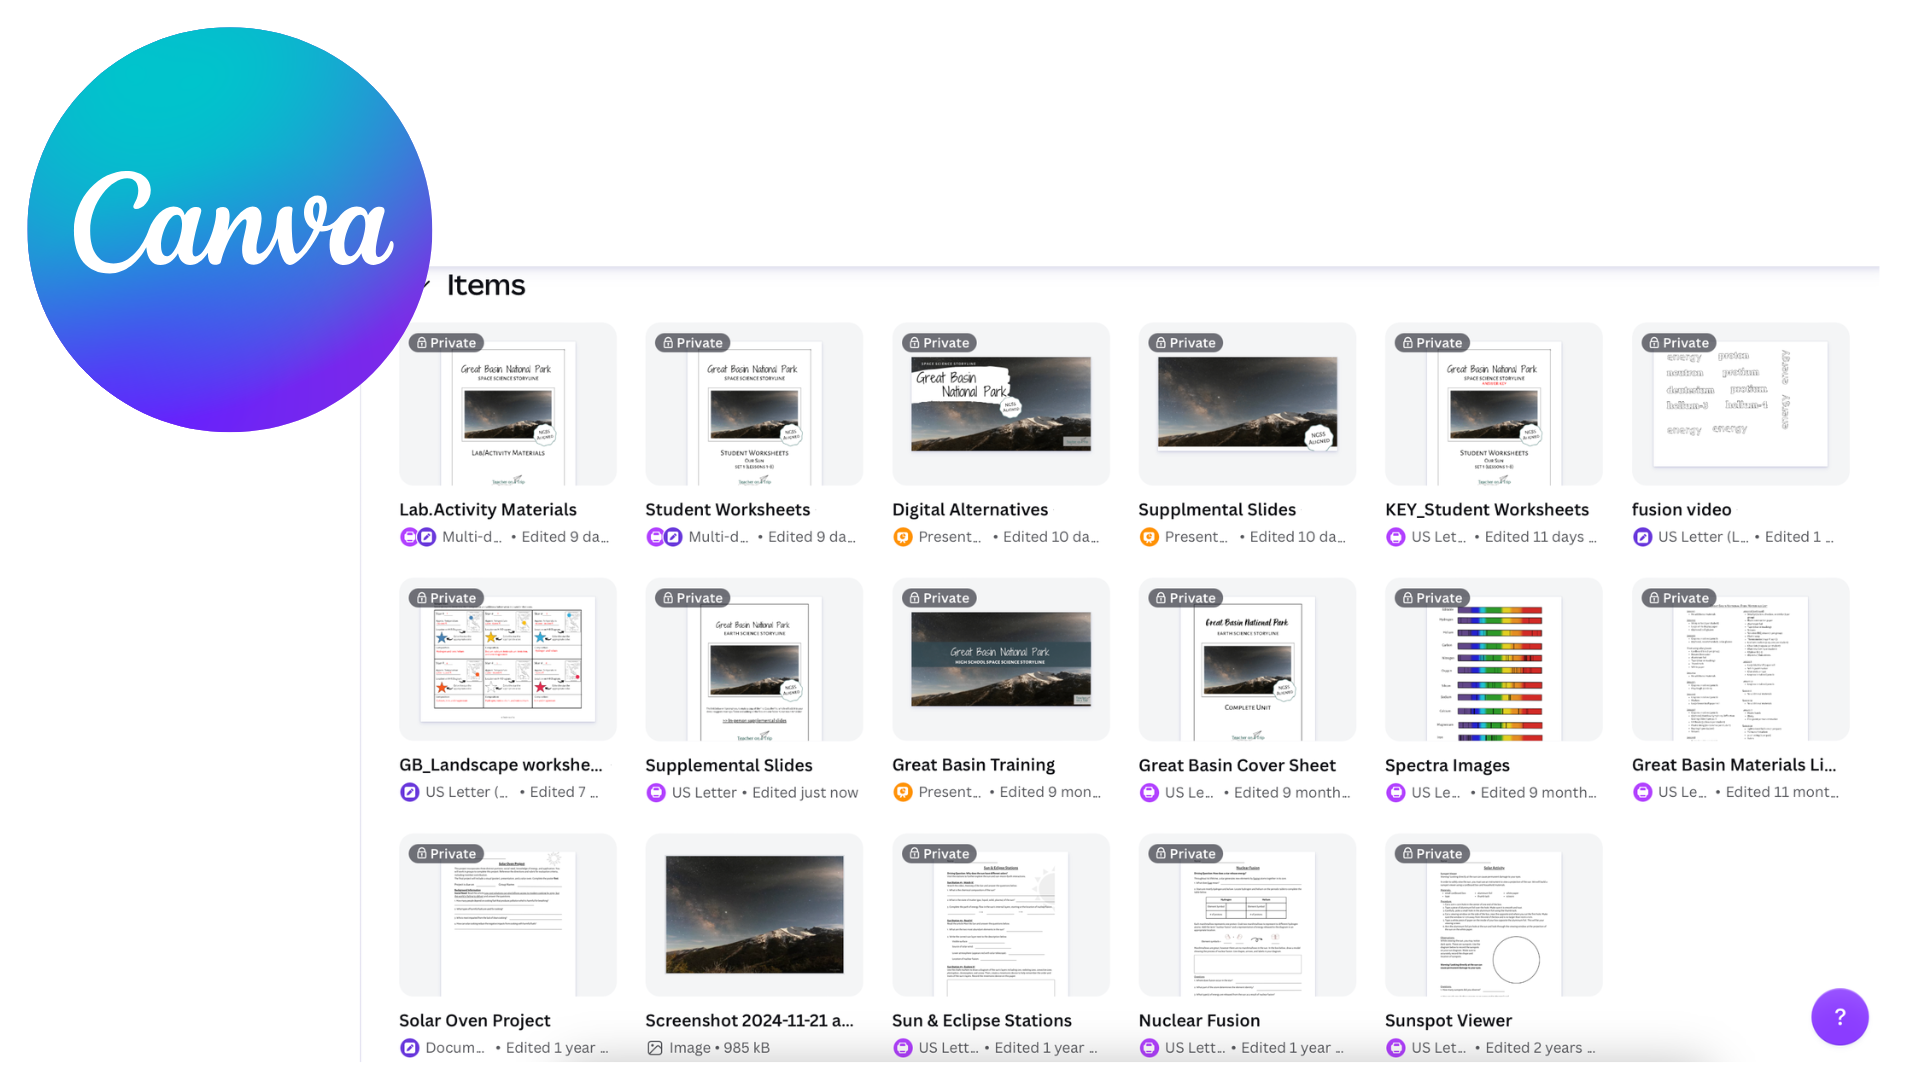This screenshot has width=1920, height=1080.
Task: Click the purple help question mark button
Action: pyautogui.click(x=1839, y=1017)
